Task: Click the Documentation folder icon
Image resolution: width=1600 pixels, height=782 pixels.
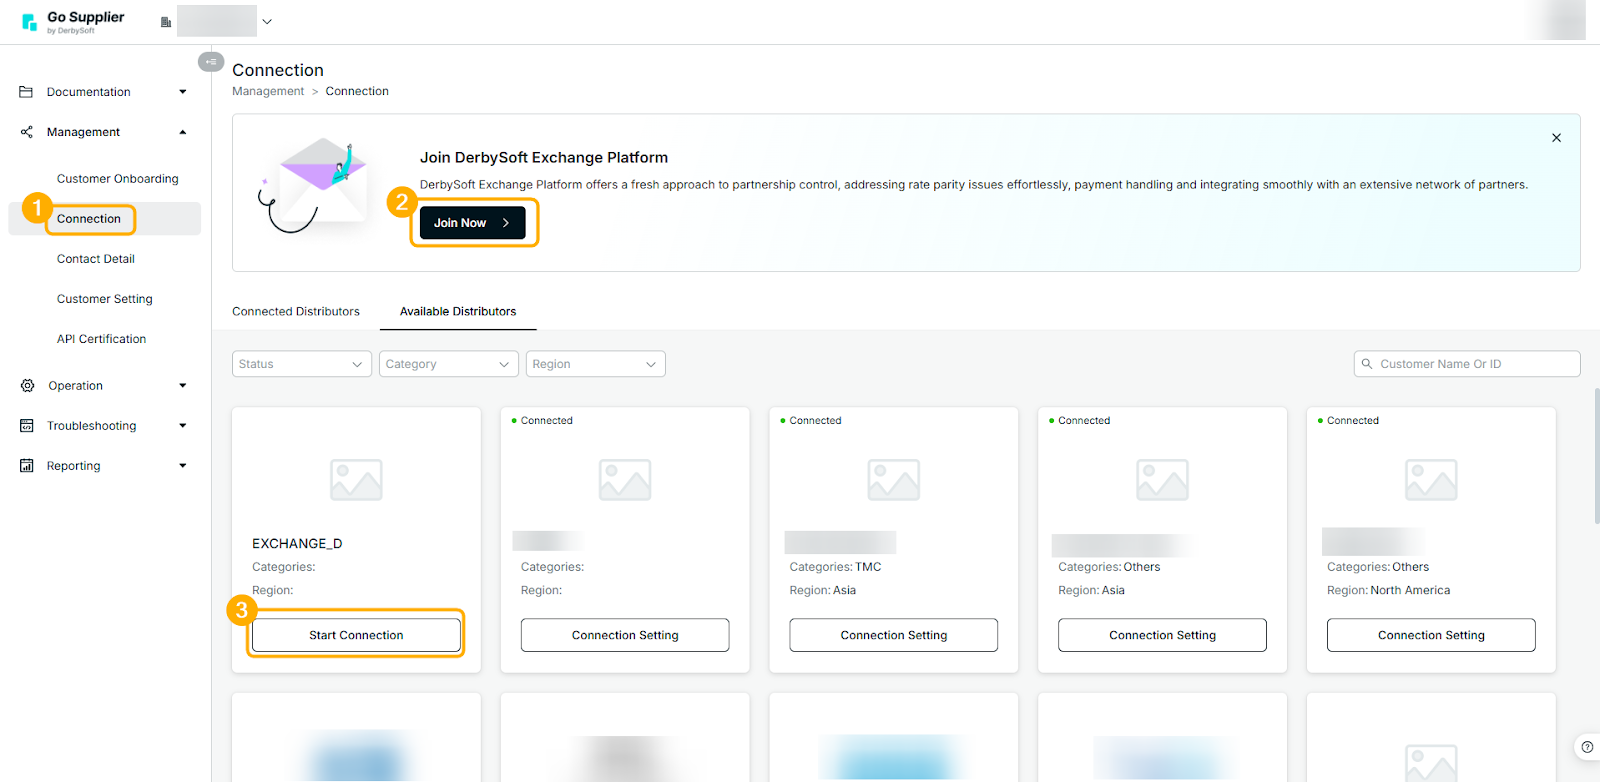Action: [27, 92]
